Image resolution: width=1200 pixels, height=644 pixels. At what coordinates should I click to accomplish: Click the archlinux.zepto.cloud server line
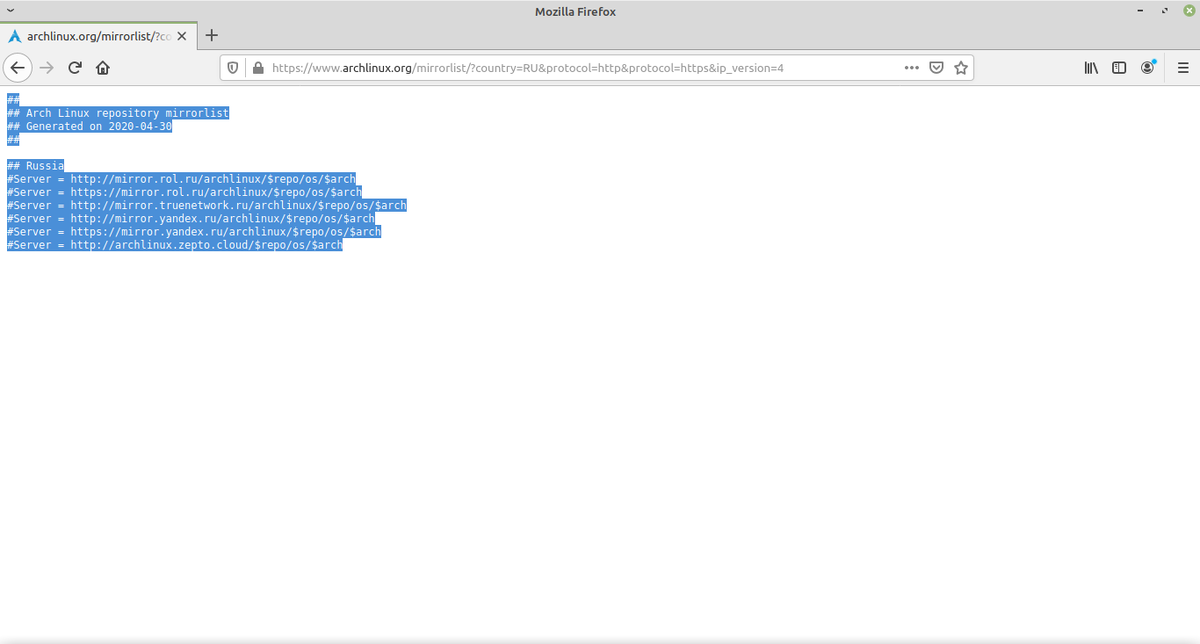175,244
